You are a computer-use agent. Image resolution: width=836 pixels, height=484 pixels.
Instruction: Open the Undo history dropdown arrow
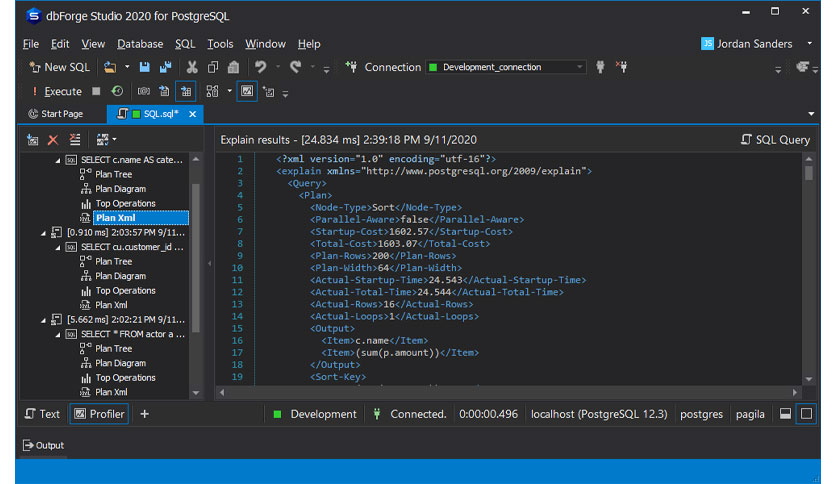click(278, 67)
